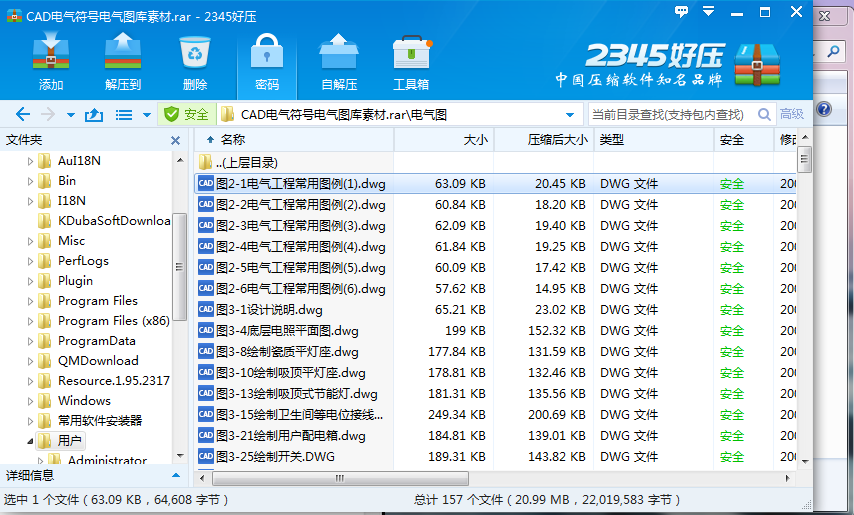Select Resource.1.95.2317 folder
The width and height of the screenshot is (854, 515).
pos(104,381)
